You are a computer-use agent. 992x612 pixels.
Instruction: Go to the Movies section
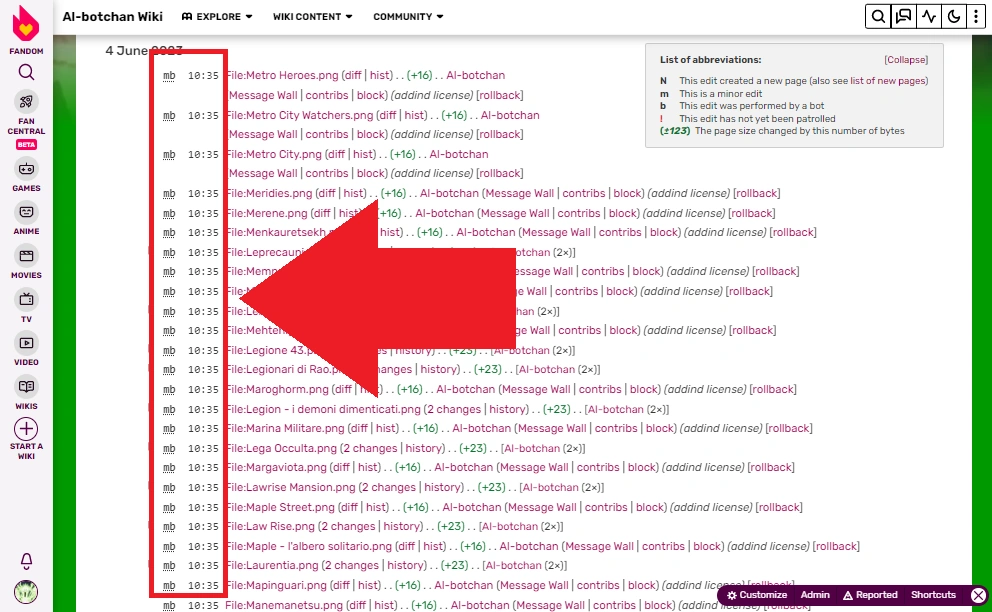pyautogui.click(x=26, y=263)
